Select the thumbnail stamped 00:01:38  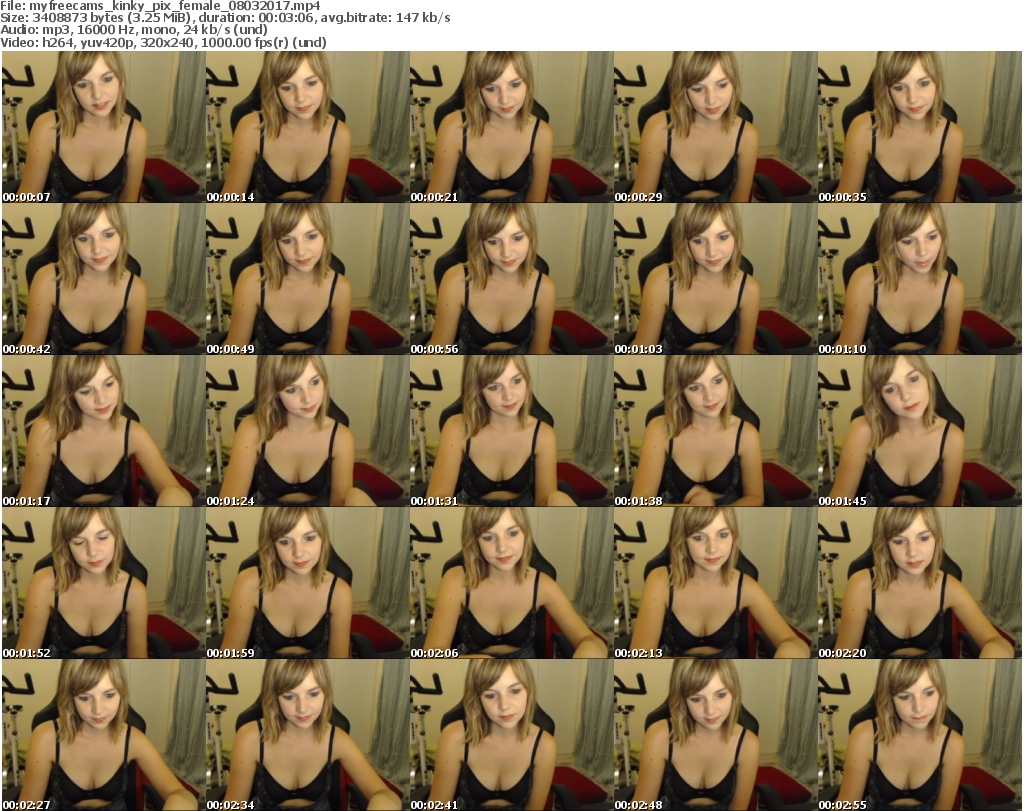(716, 431)
